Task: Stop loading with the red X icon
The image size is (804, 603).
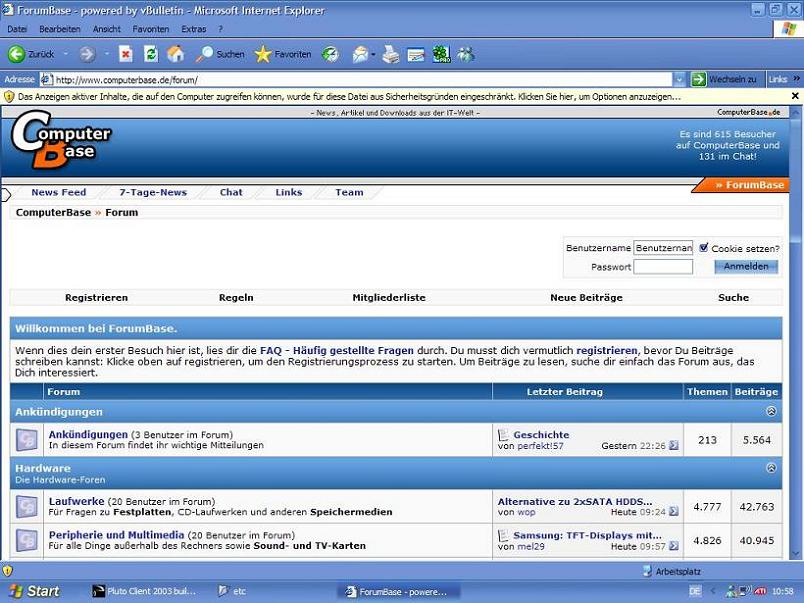Action: tap(126, 54)
